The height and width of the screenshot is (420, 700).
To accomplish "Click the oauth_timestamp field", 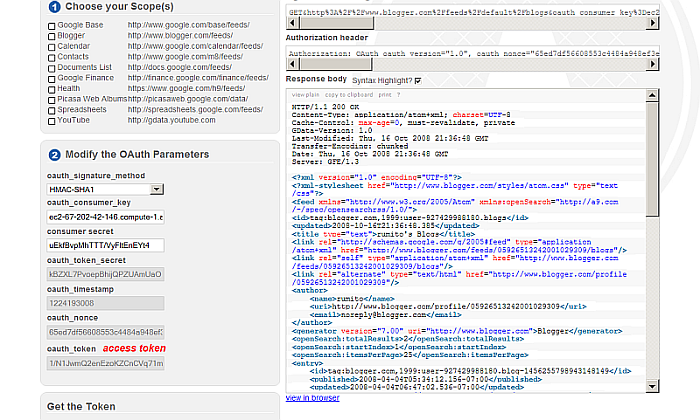I will [105, 303].
